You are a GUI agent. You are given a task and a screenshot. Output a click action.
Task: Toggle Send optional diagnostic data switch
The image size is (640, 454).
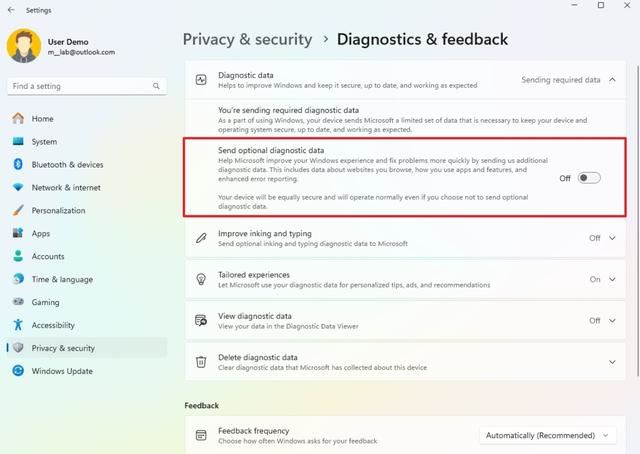pyautogui.click(x=589, y=178)
